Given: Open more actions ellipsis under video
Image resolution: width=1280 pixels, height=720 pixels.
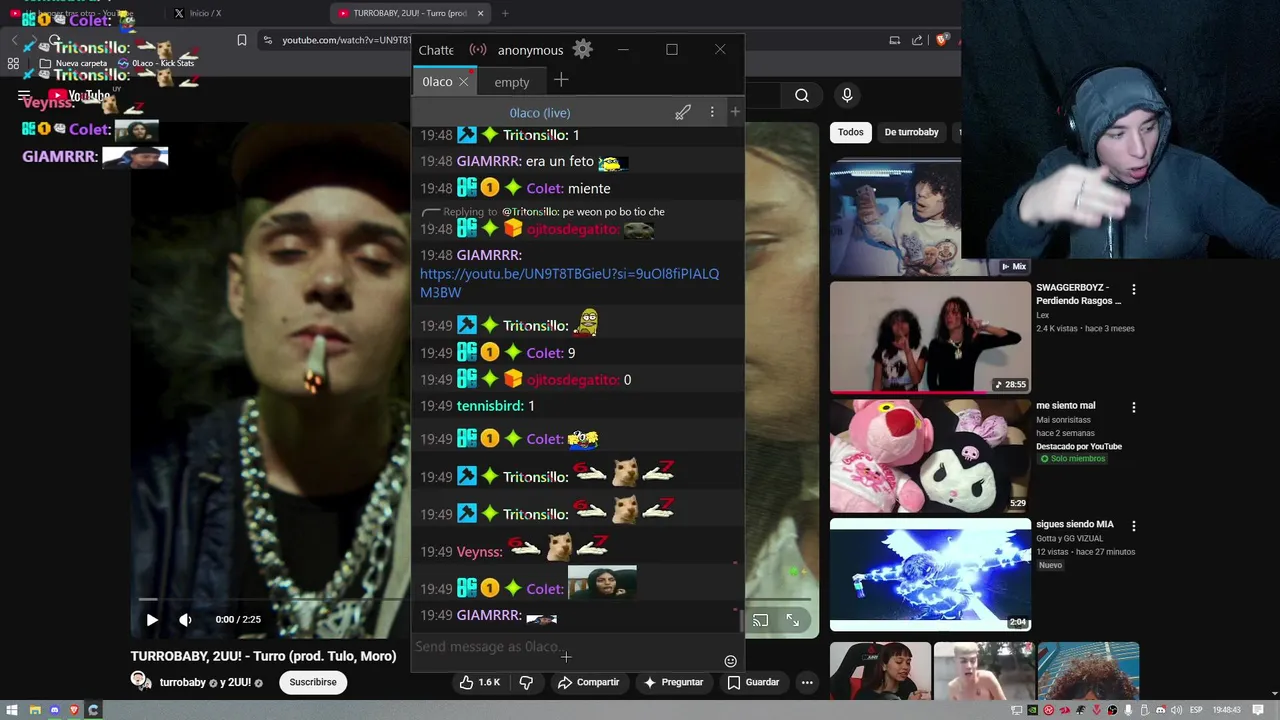Looking at the screenshot, I should pos(807,682).
